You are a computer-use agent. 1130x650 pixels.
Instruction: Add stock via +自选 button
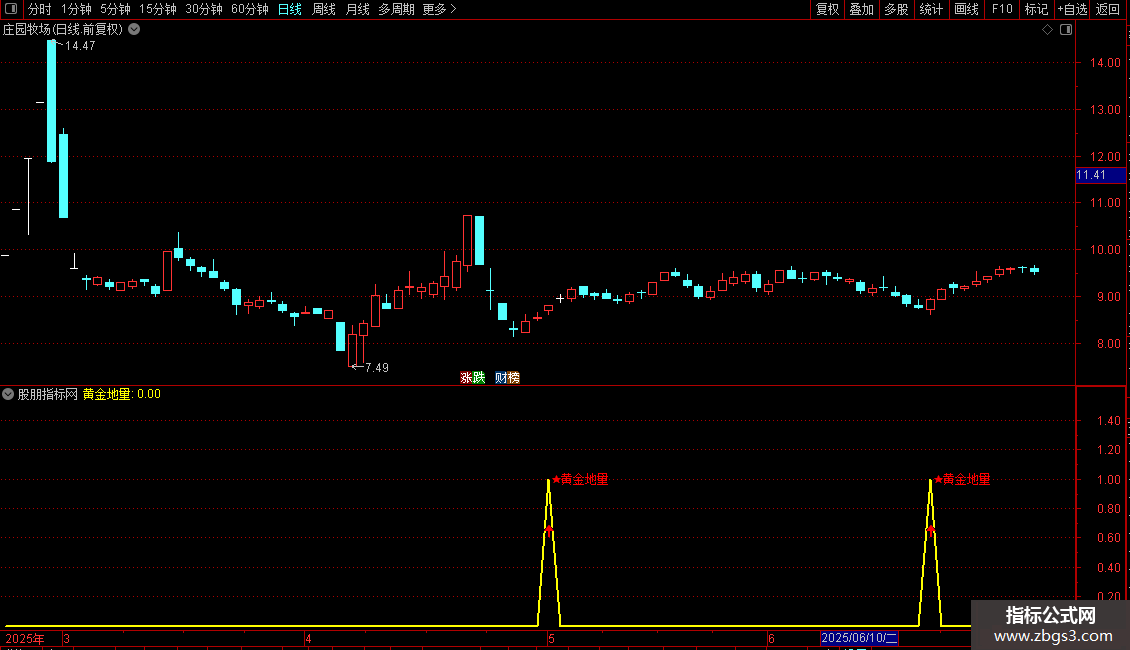point(1072,9)
